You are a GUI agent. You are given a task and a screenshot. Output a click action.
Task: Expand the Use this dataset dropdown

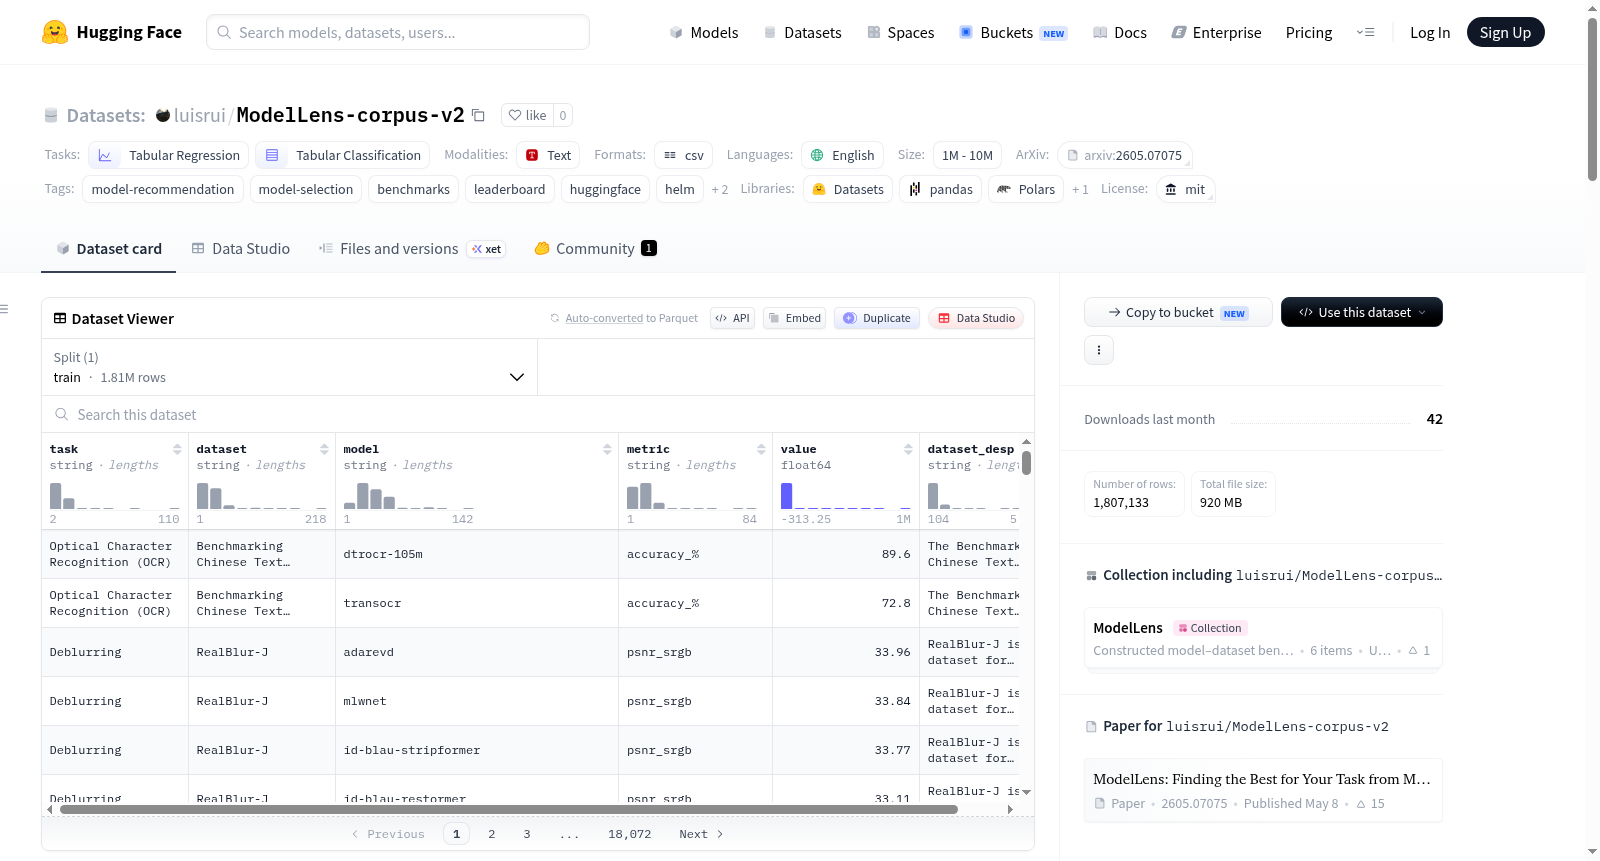coord(1362,312)
